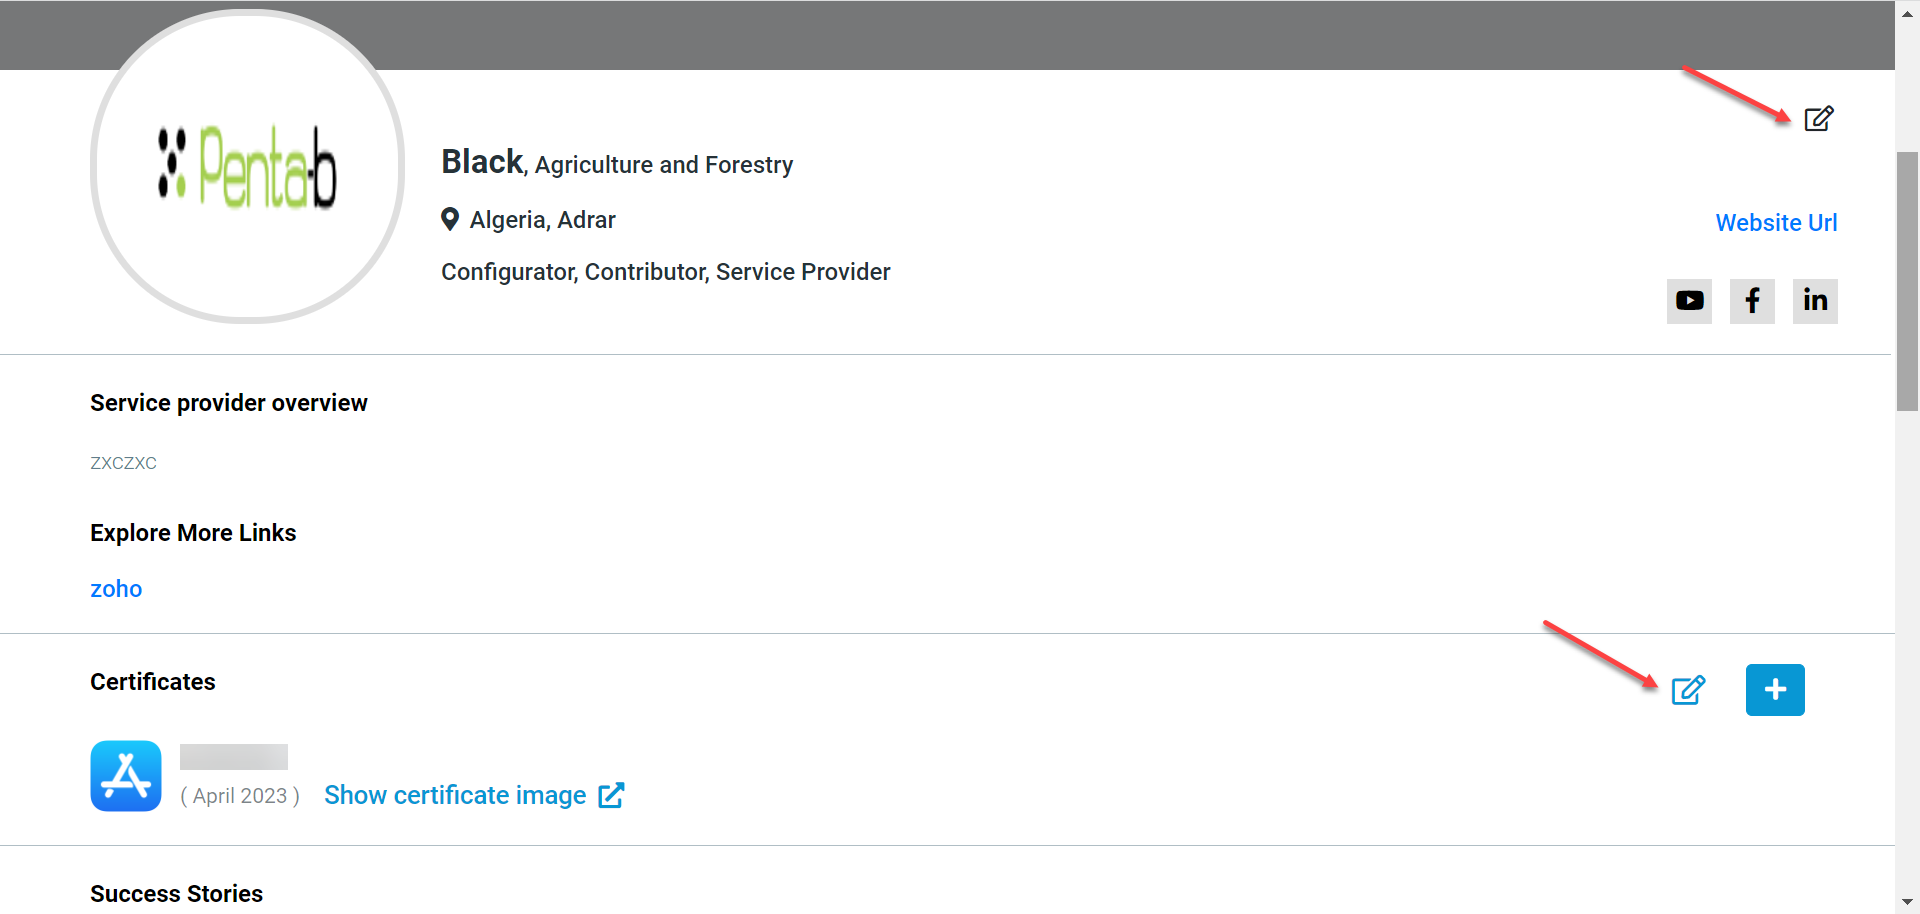Open the Website Url link
Image resolution: width=1920 pixels, height=914 pixels.
point(1776,223)
